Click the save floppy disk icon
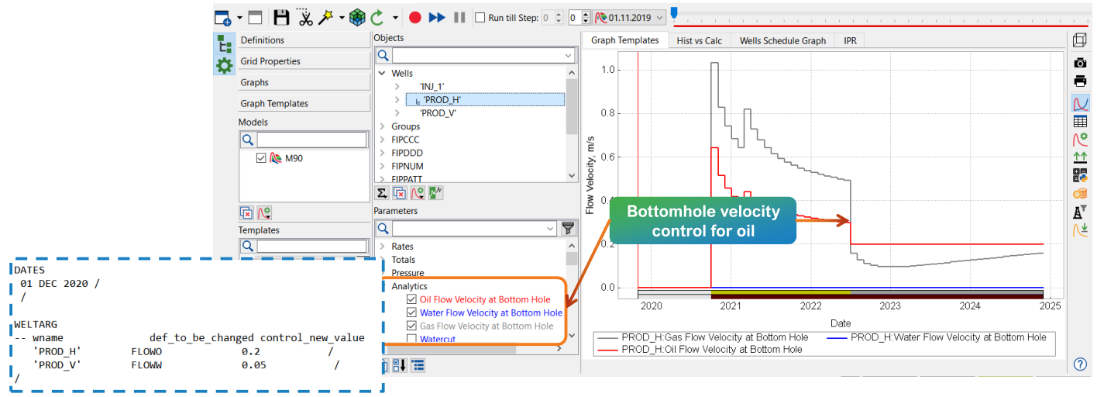 pos(281,17)
